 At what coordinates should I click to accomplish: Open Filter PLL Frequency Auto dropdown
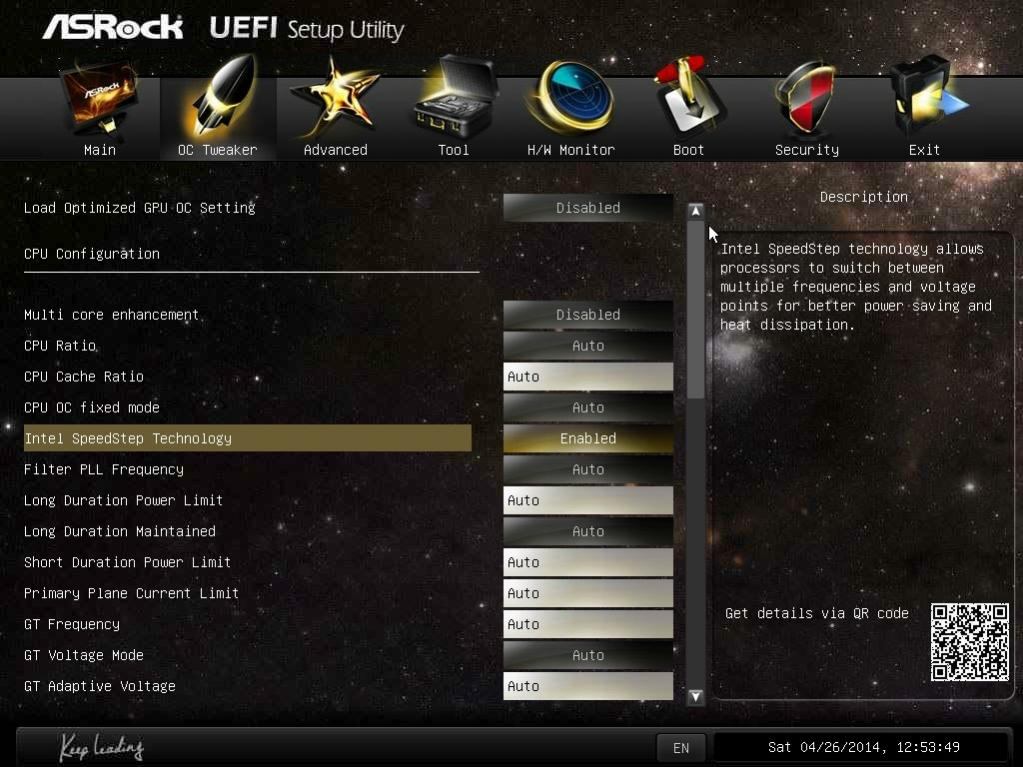click(588, 470)
